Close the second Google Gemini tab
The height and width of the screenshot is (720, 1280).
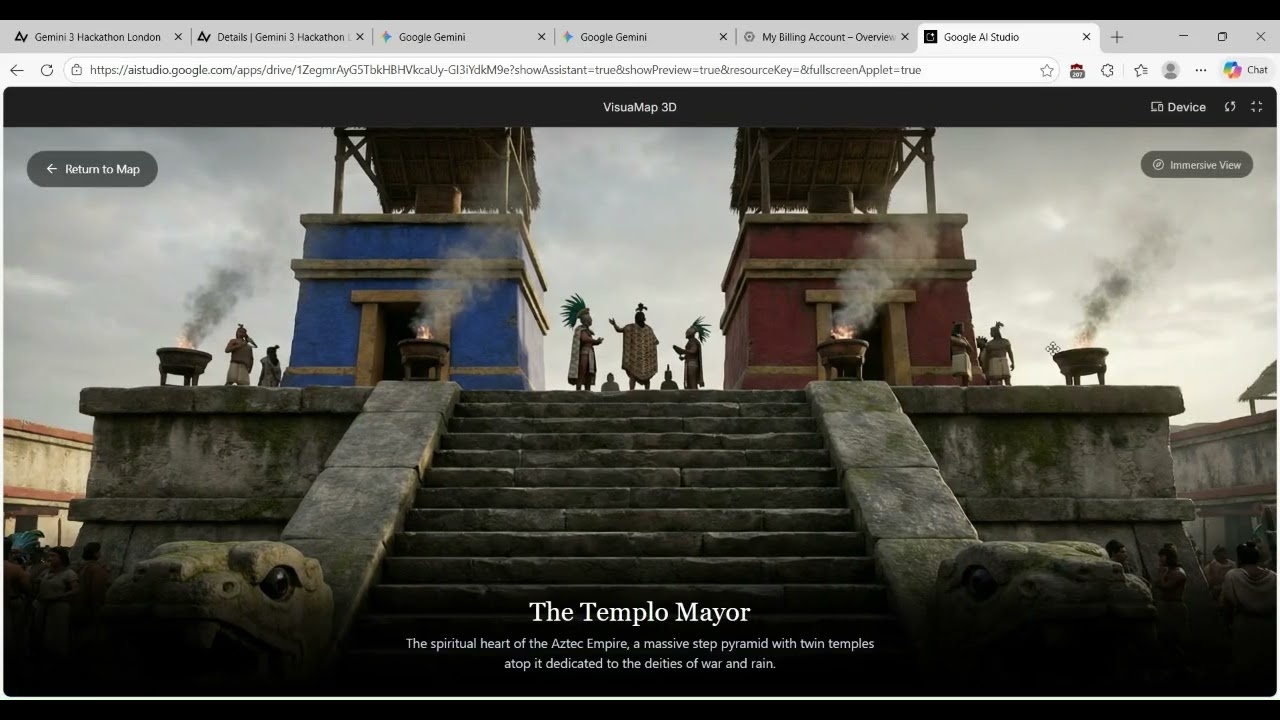point(723,37)
